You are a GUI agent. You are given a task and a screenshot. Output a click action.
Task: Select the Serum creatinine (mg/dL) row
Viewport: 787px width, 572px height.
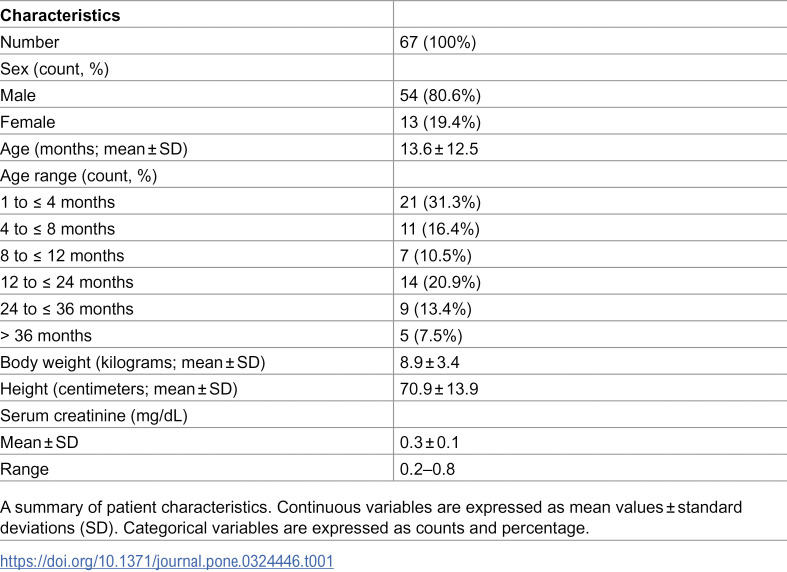[x=394, y=415]
